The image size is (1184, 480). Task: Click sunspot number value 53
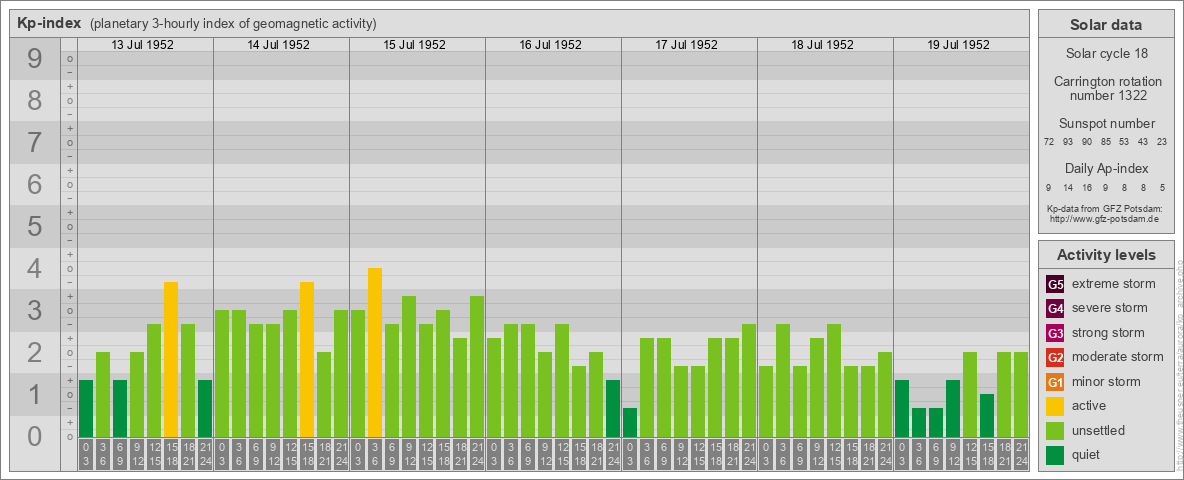pos(1124,142)
